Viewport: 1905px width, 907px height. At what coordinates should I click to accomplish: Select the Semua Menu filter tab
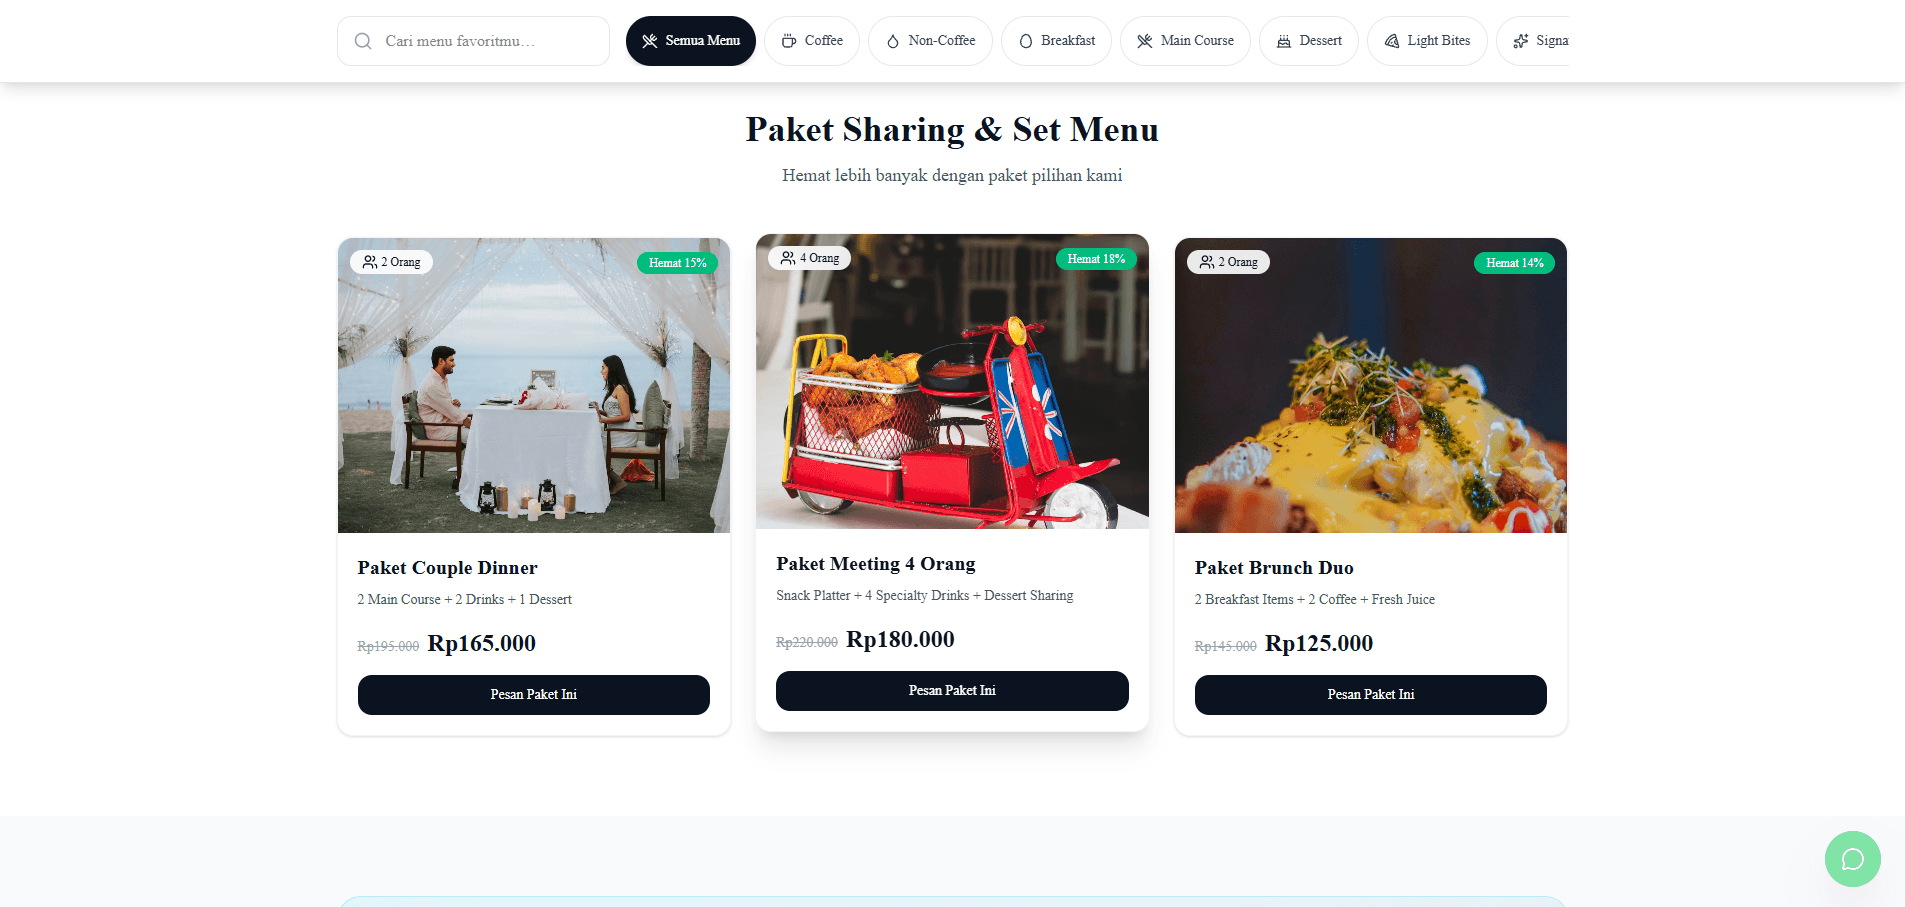click(x=690, y=41)
